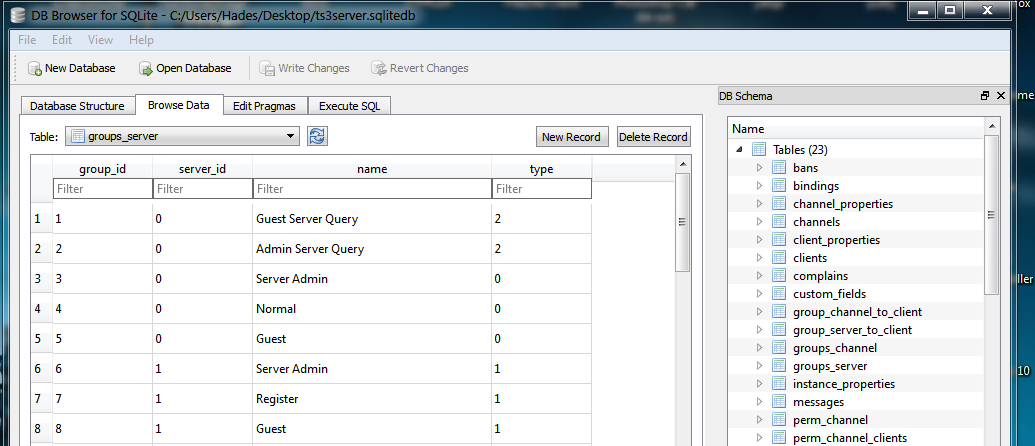
Task: Click the Delete Record button
Action: pos(653,137)
